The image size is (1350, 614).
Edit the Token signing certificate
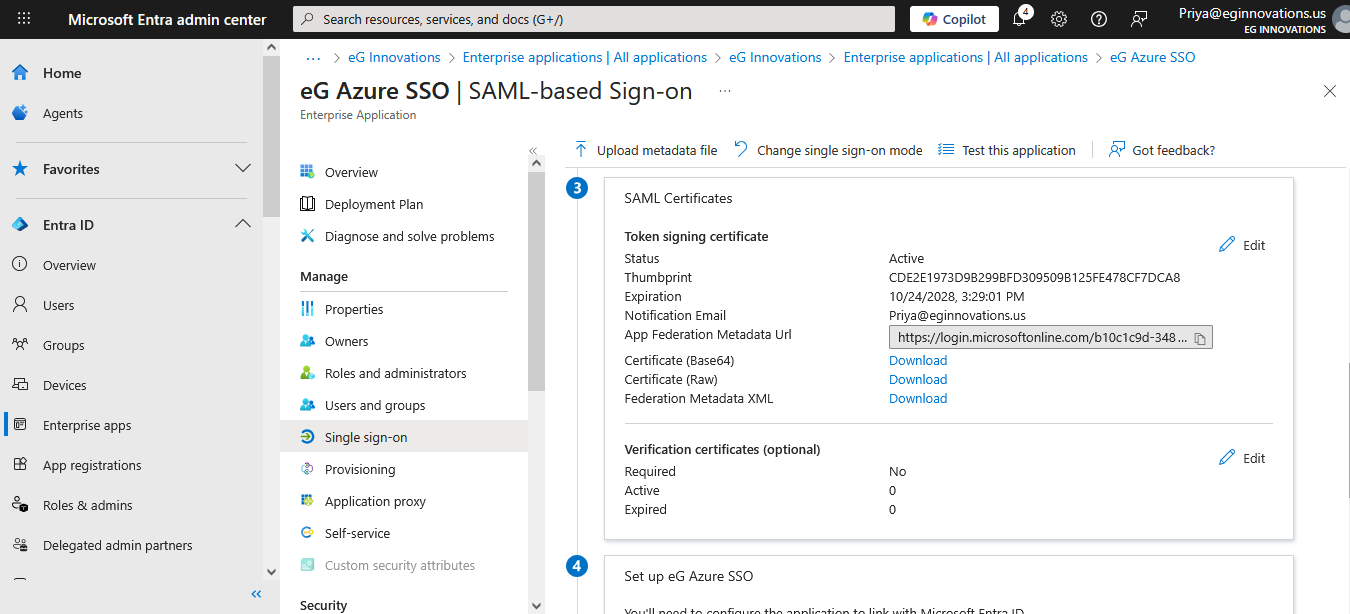point(1242,245)
